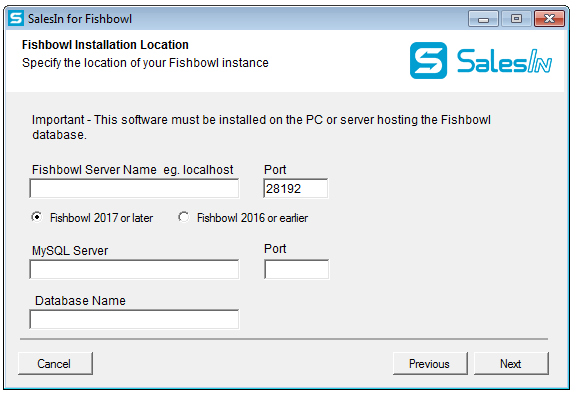Click the MySQL Port input field
575x393 pixels.
coord(296,269)
